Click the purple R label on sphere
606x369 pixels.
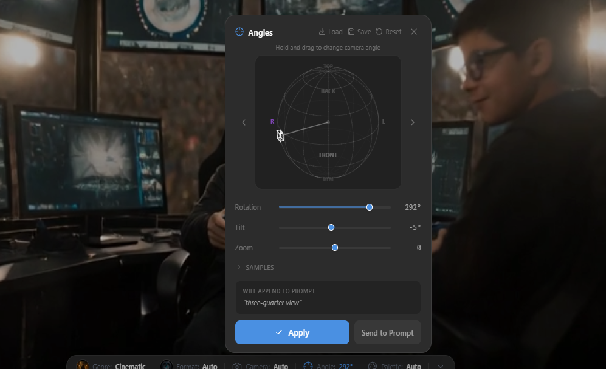272,122
